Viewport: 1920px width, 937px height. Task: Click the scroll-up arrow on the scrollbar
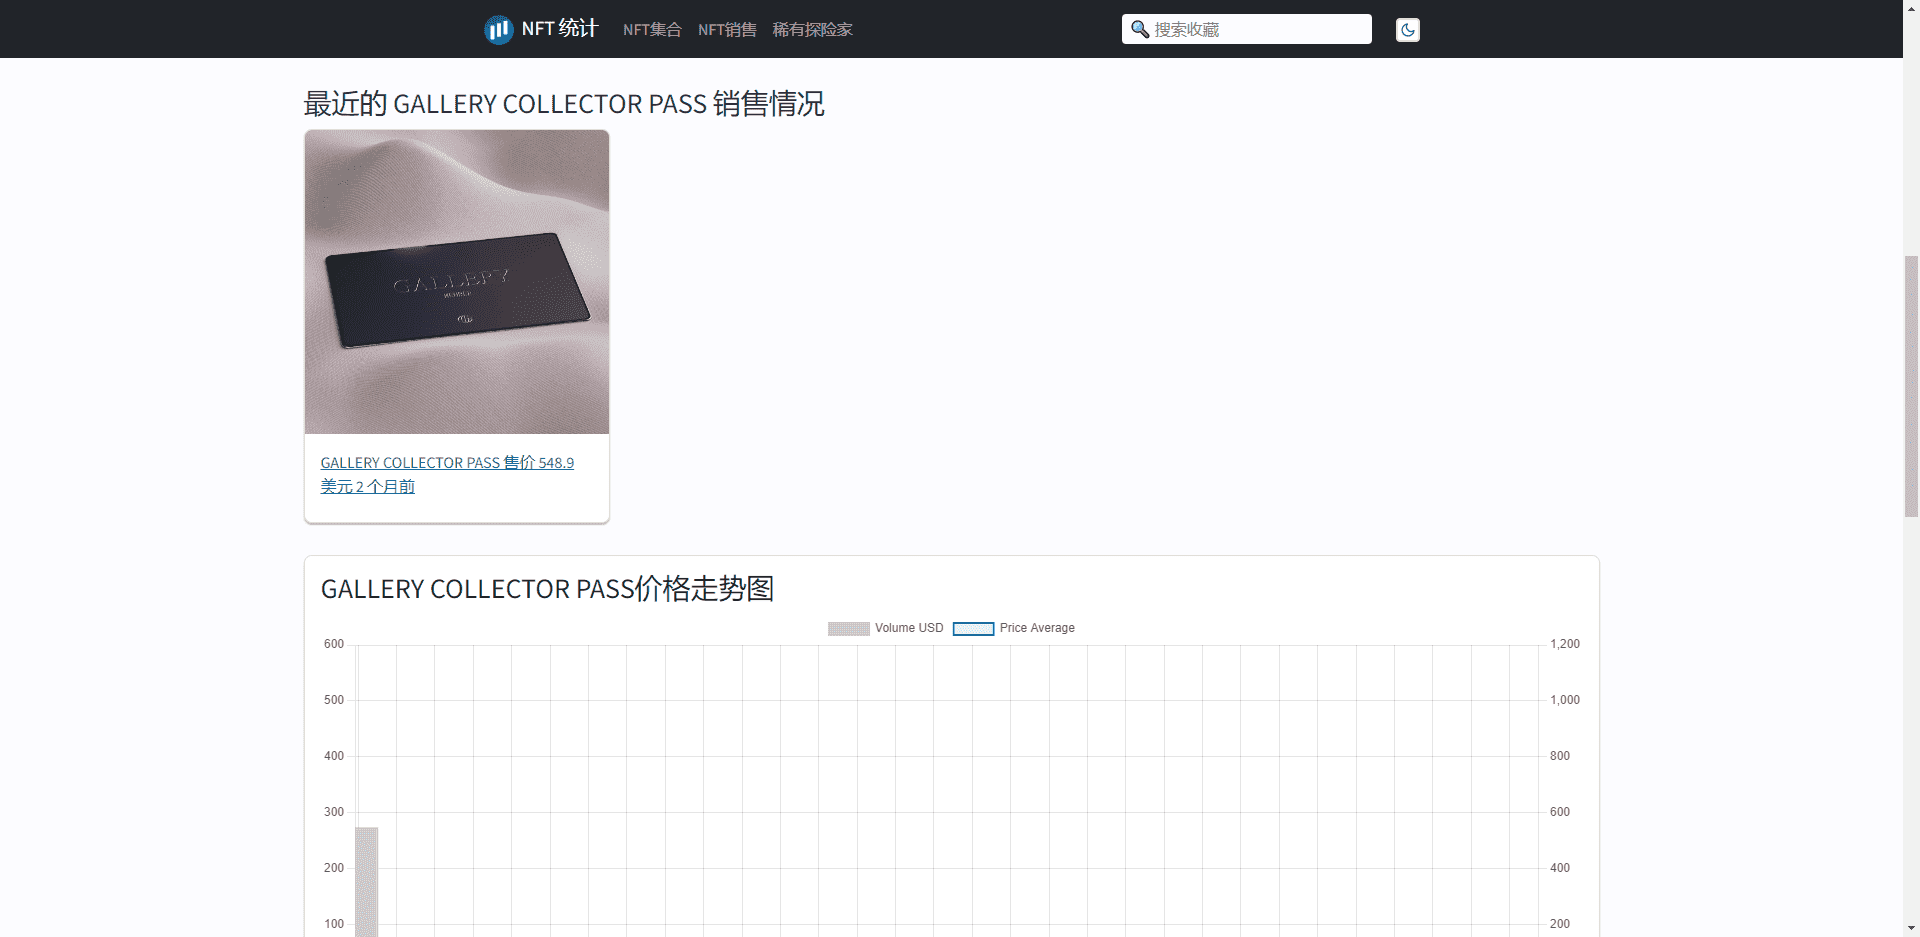tap(1911, 8)
